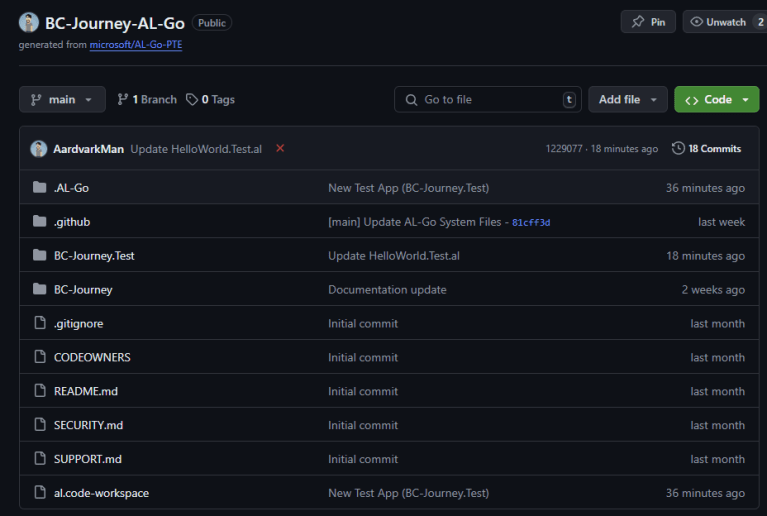
Task: Open the SUPPORT.md file
Action: coord(88,459)
